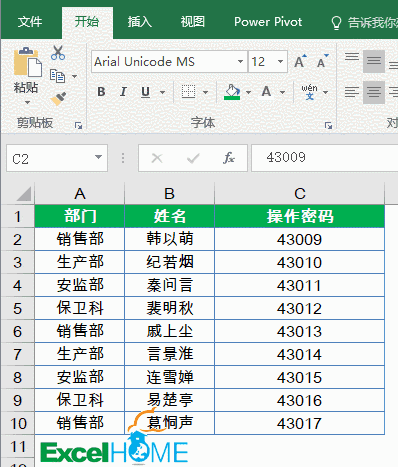Open clipboard pane dialog launcher
Image resolution: width=398 pixels, height=467 pixels.
click(x=79, y=126)
